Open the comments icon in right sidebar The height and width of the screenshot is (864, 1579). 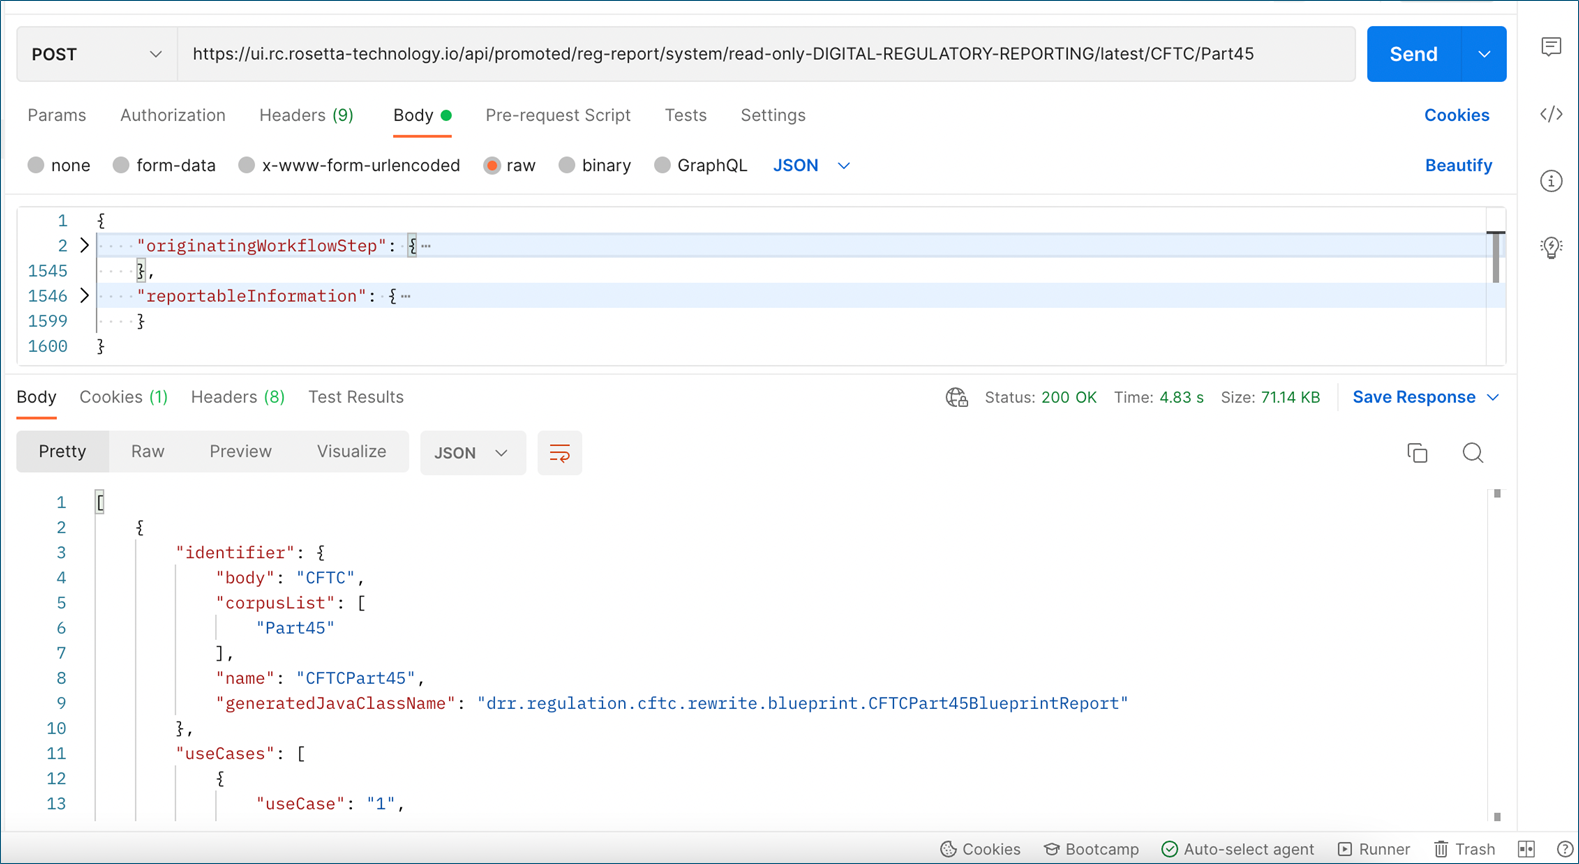click(1551, 47)
